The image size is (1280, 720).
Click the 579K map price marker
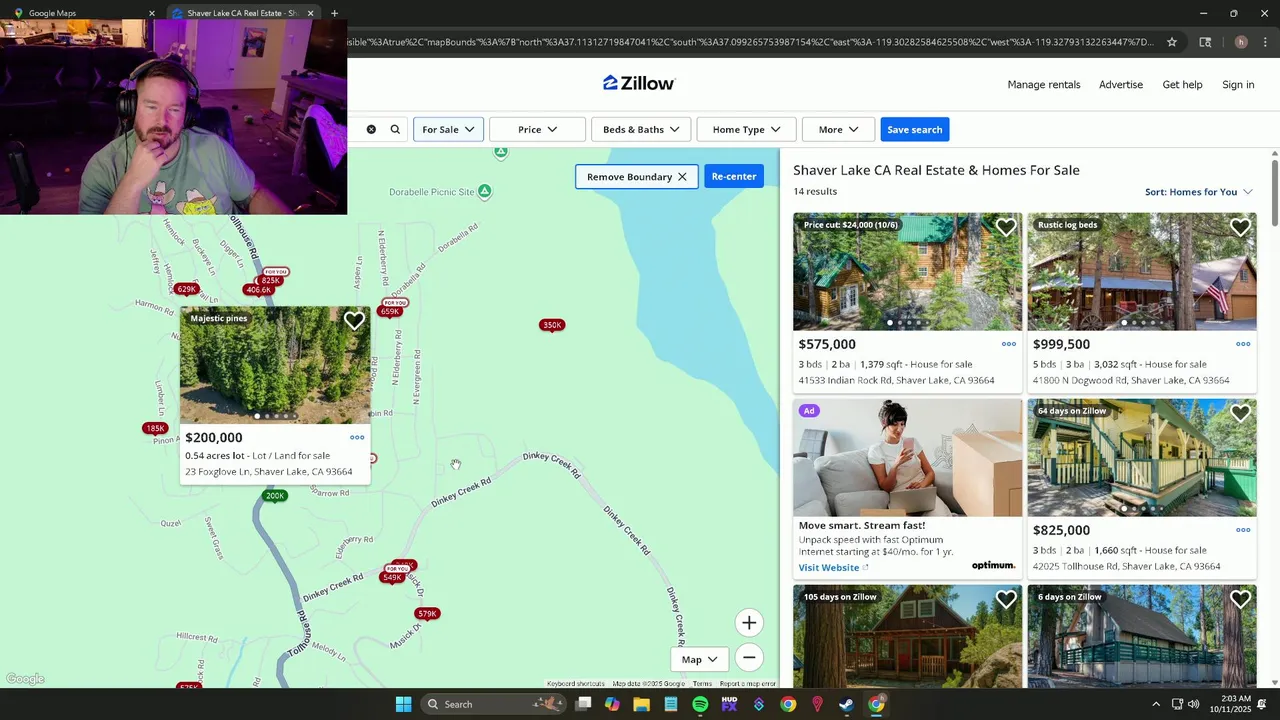click(427, 613)
